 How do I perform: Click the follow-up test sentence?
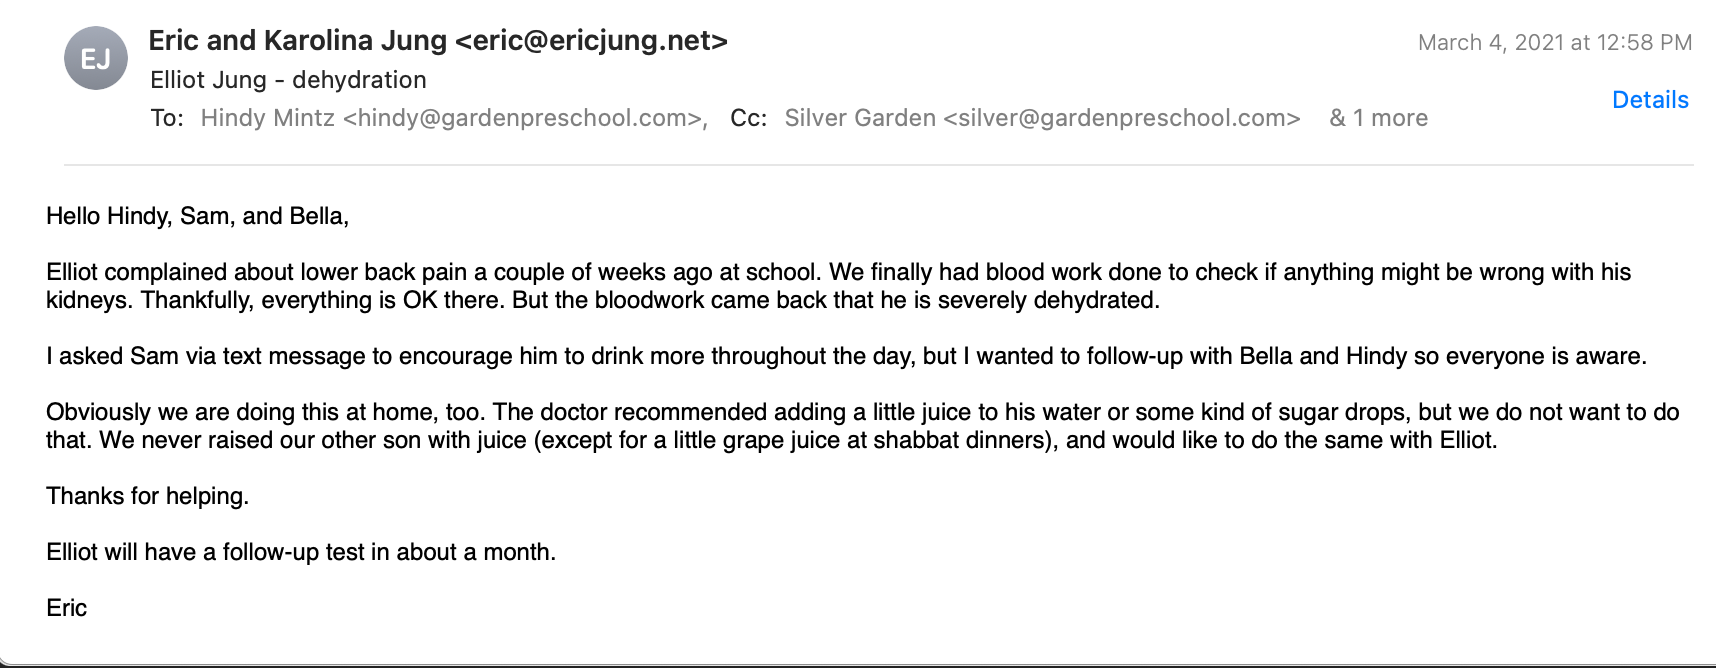pyautogui.click(x=300, y=552)
